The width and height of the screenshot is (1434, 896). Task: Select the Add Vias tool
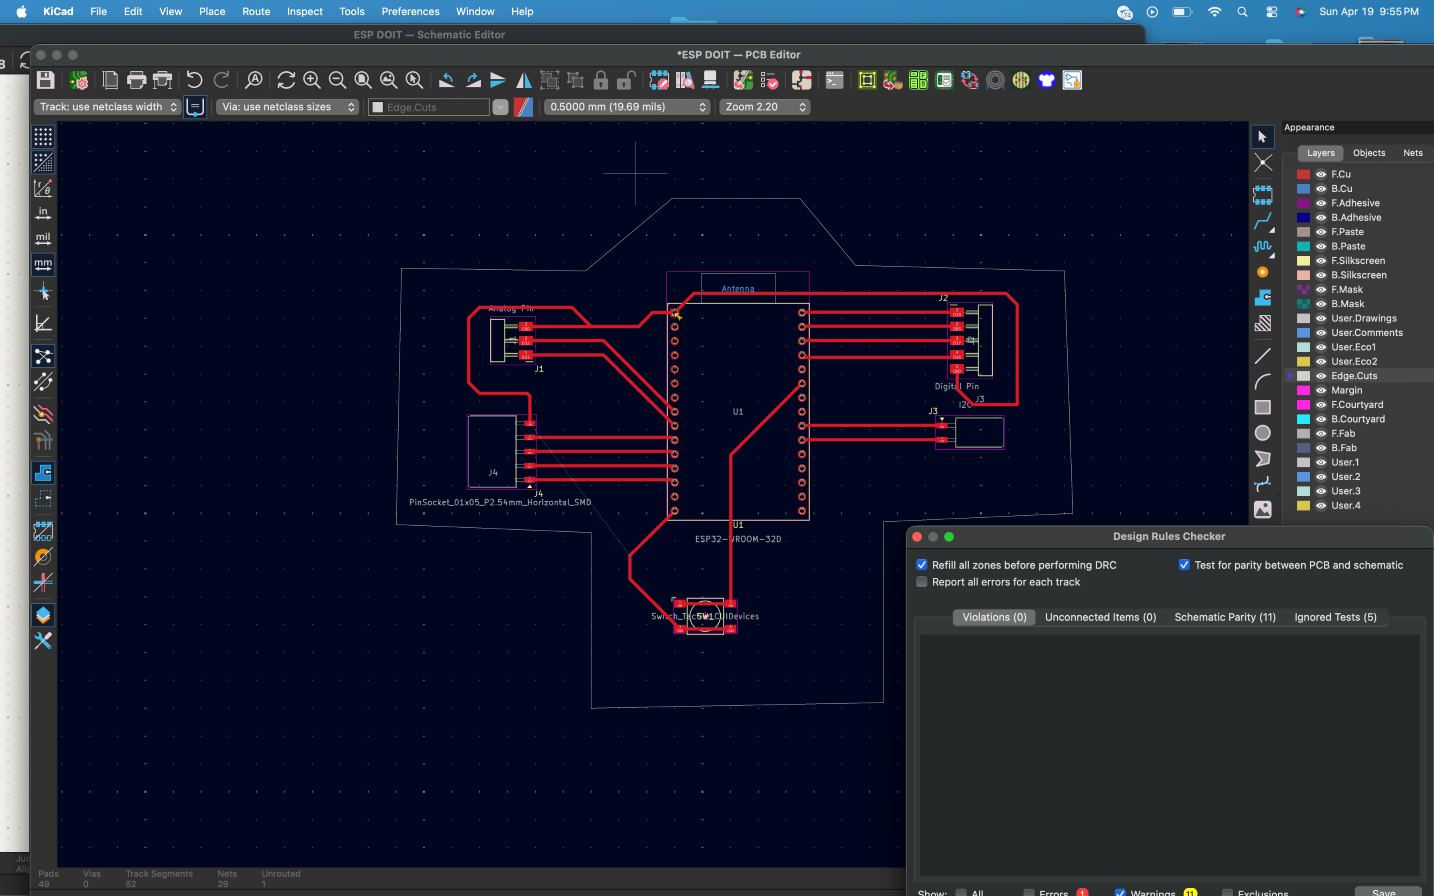coord(1263,272)
